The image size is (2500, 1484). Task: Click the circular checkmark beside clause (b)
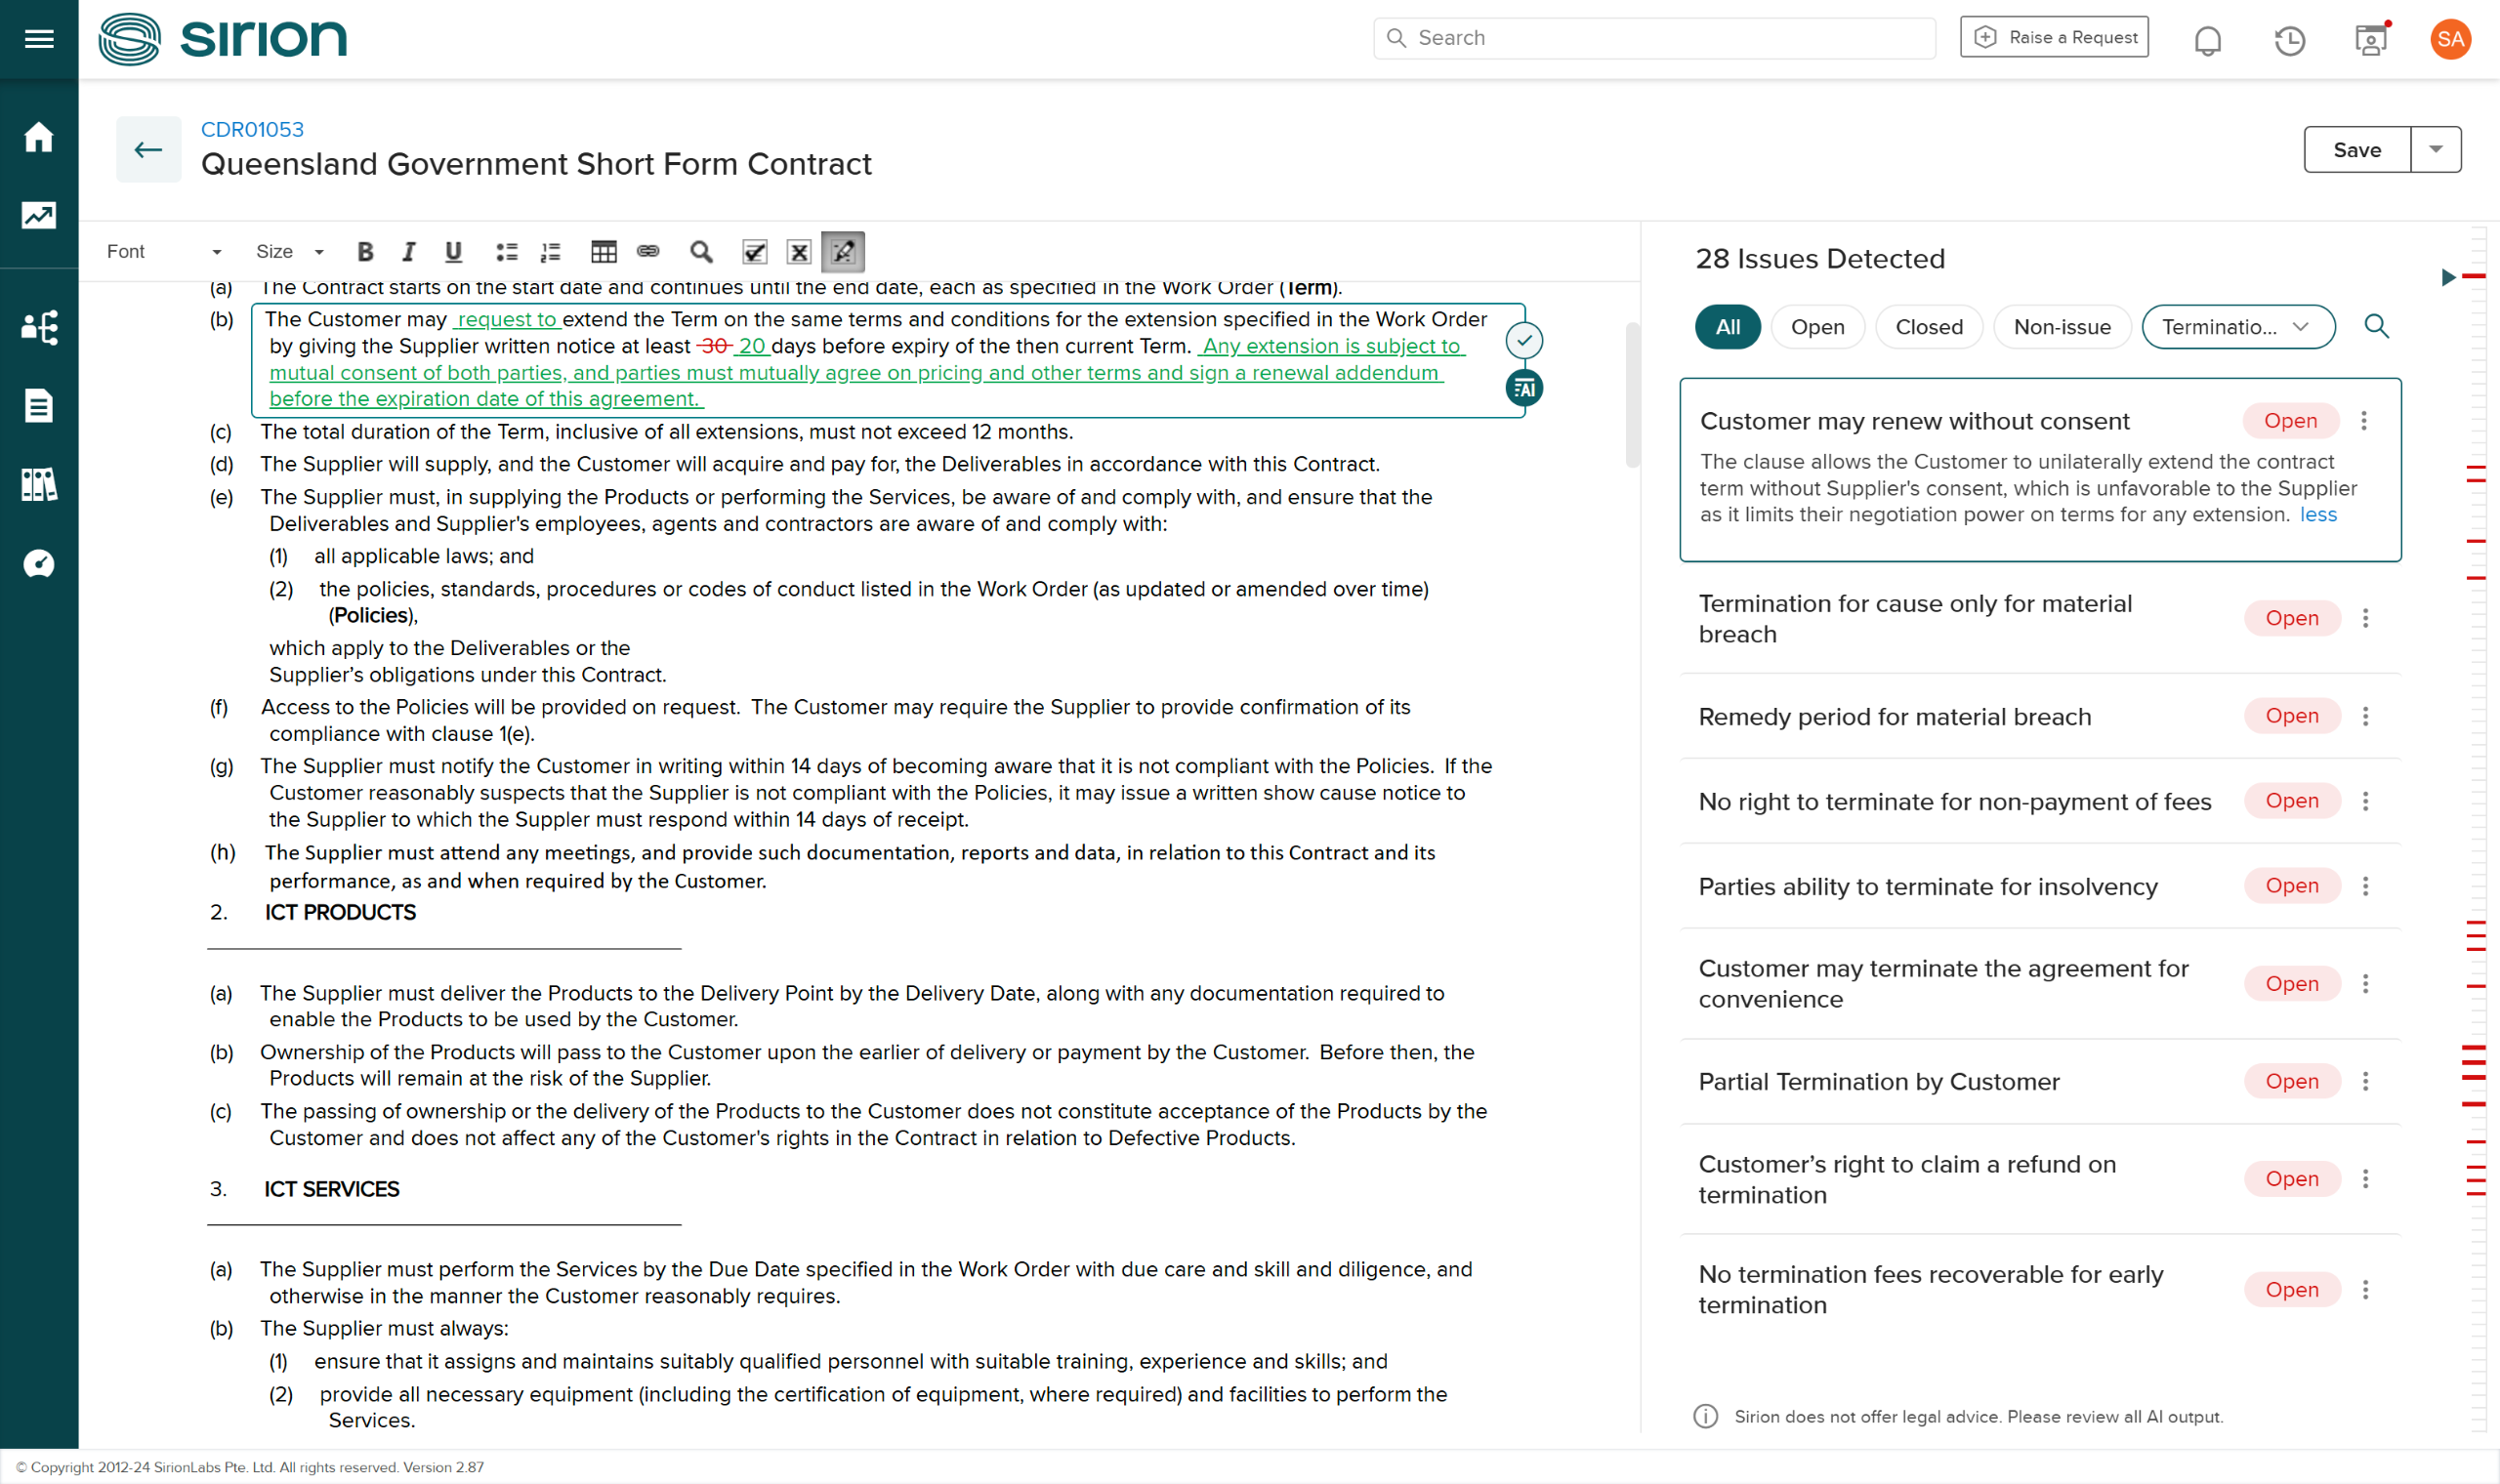pos(1523,340)
